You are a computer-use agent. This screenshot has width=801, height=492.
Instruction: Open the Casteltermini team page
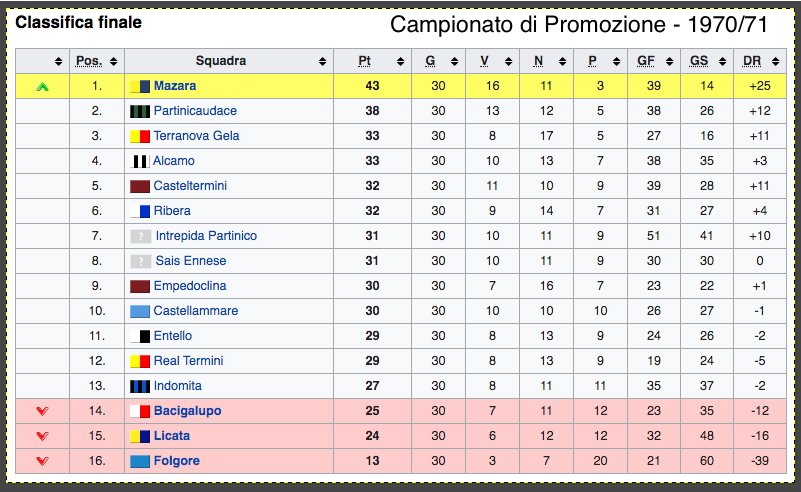190,186
